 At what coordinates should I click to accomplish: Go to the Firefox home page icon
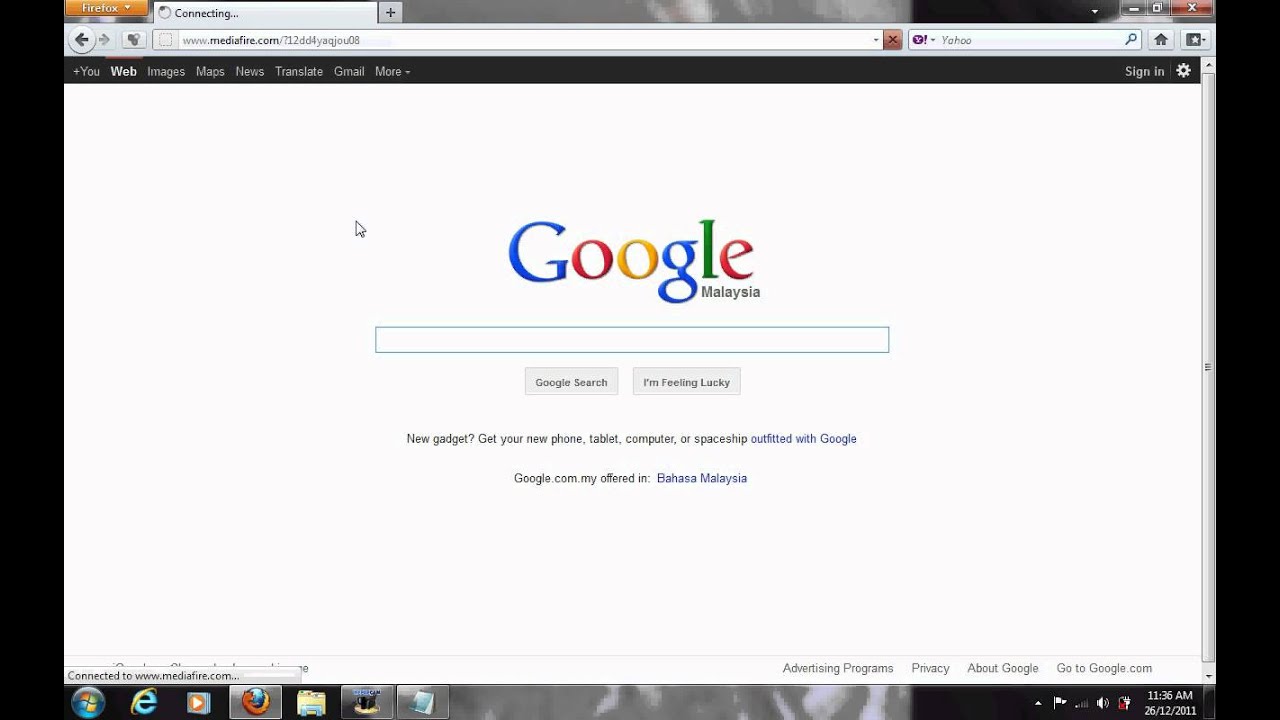pos(1161,40)
